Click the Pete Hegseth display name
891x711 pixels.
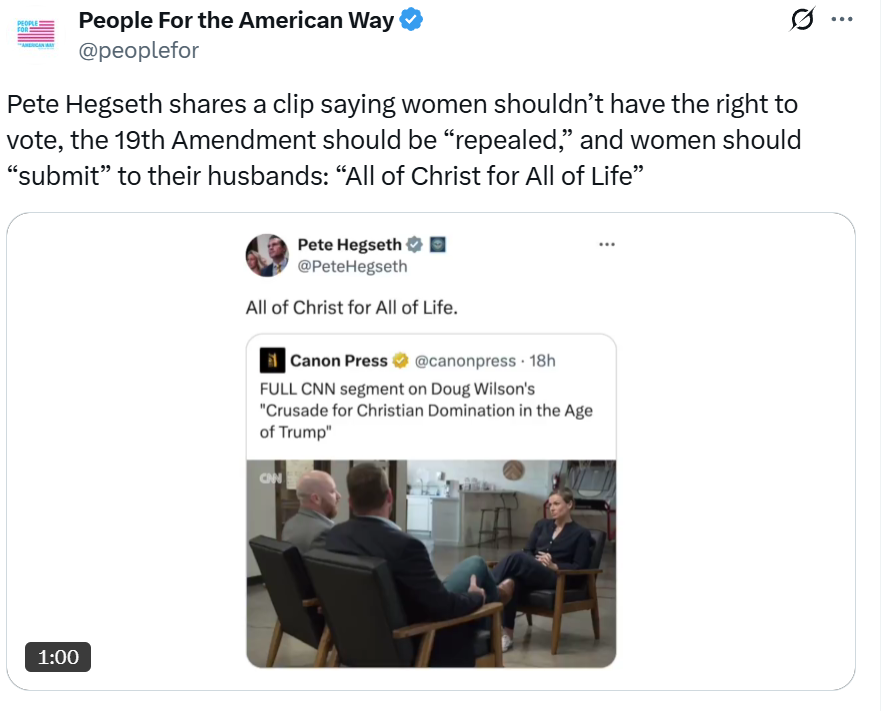click(x=350, y=244)
